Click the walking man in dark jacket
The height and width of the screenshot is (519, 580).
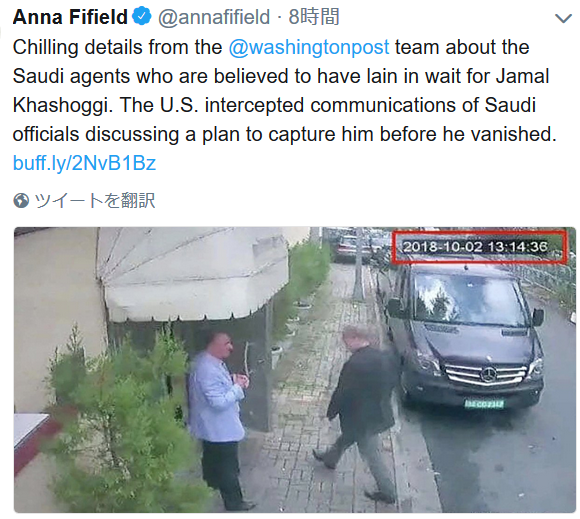click(x=358, y=411)
